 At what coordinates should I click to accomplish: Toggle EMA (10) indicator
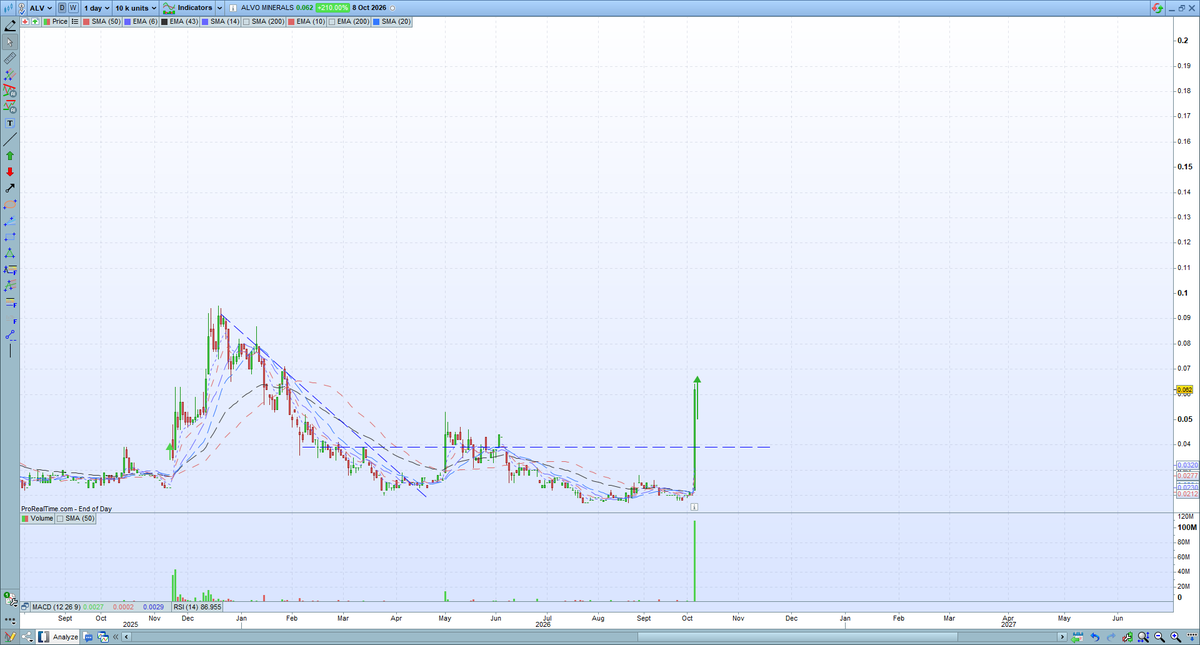(306, 21)
